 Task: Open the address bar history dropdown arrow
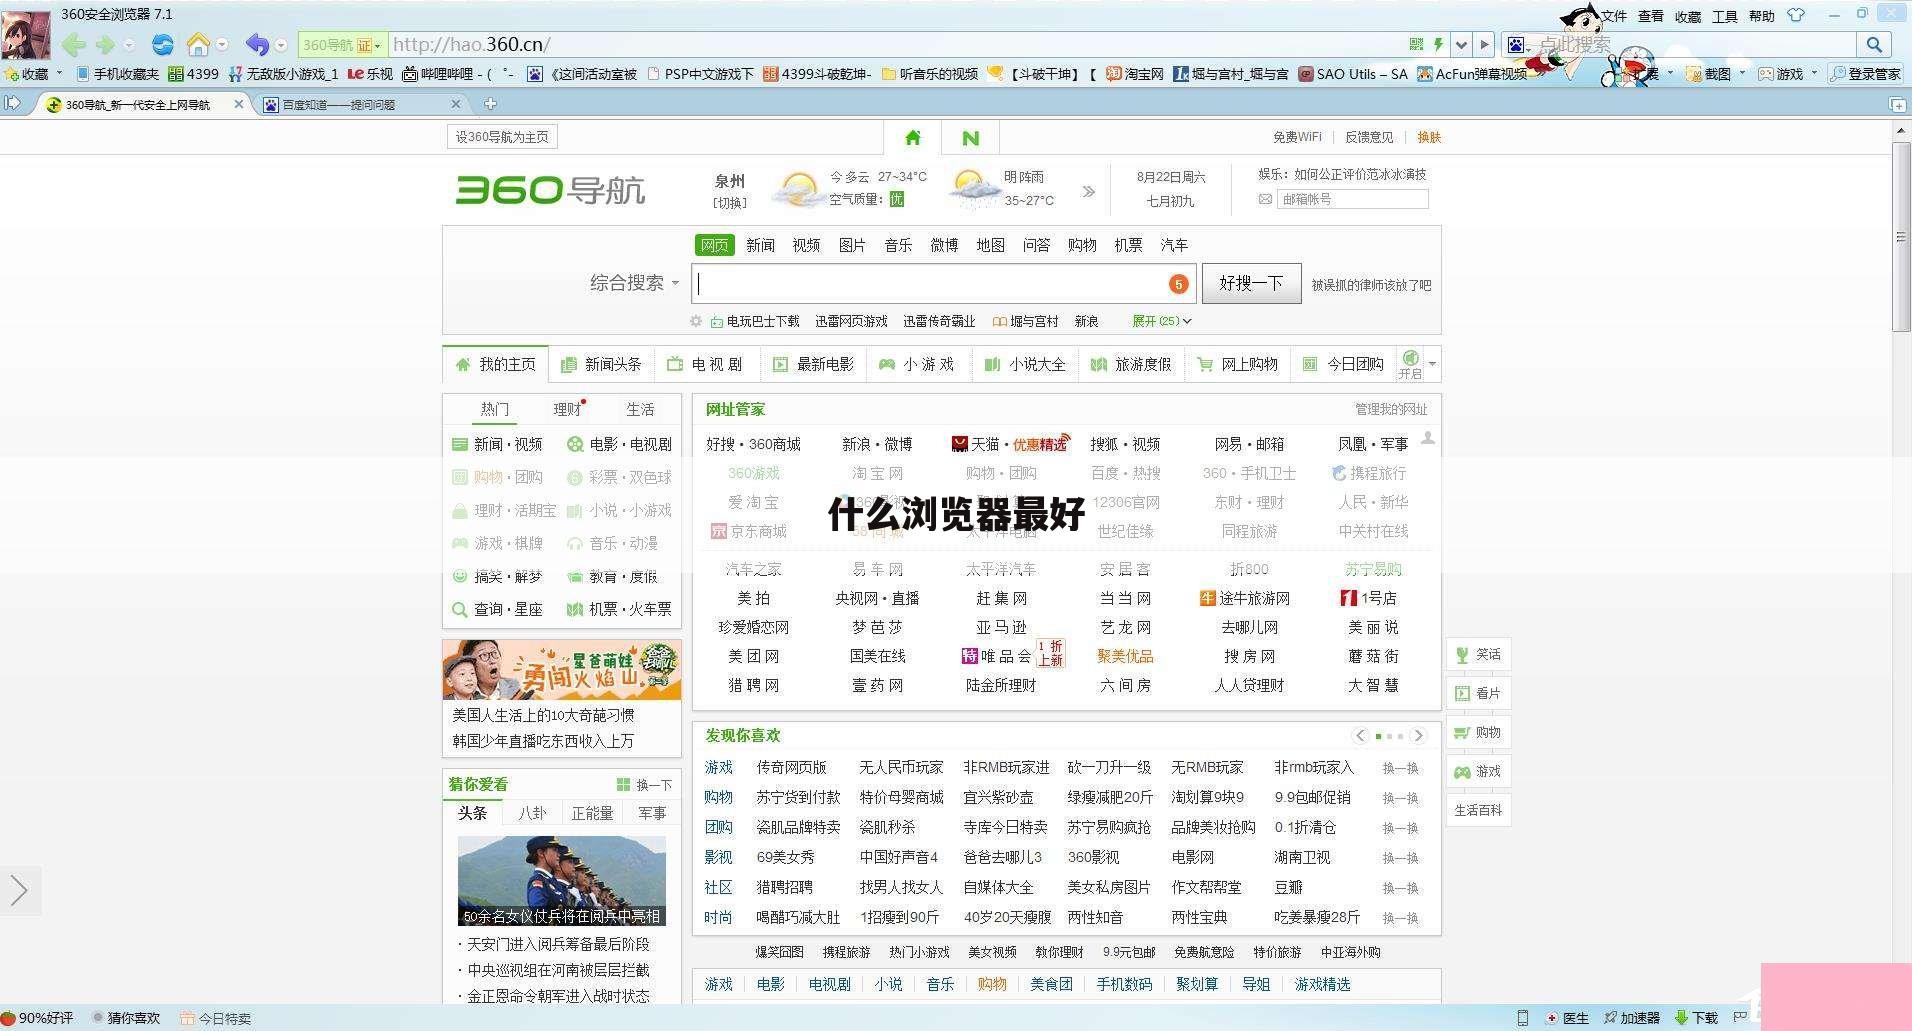[x=1461, y=44]
